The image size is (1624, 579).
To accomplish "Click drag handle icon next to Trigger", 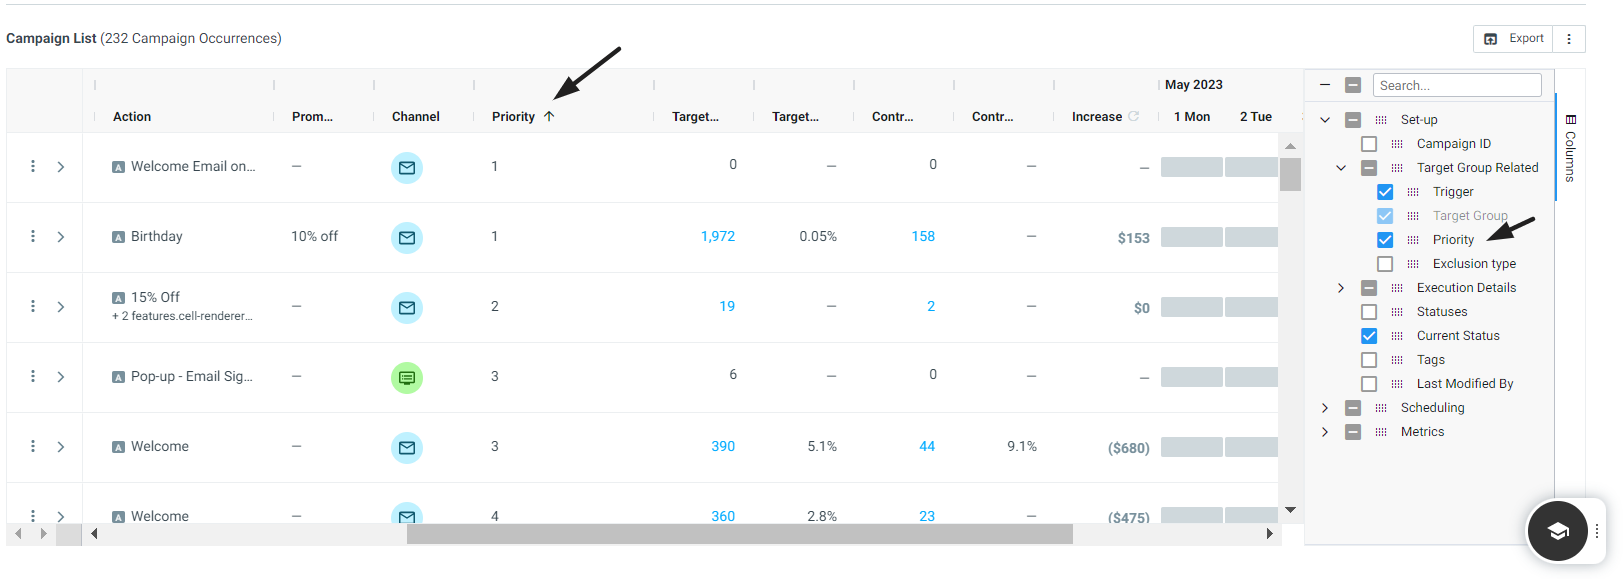I will [x=1413, y=192].
